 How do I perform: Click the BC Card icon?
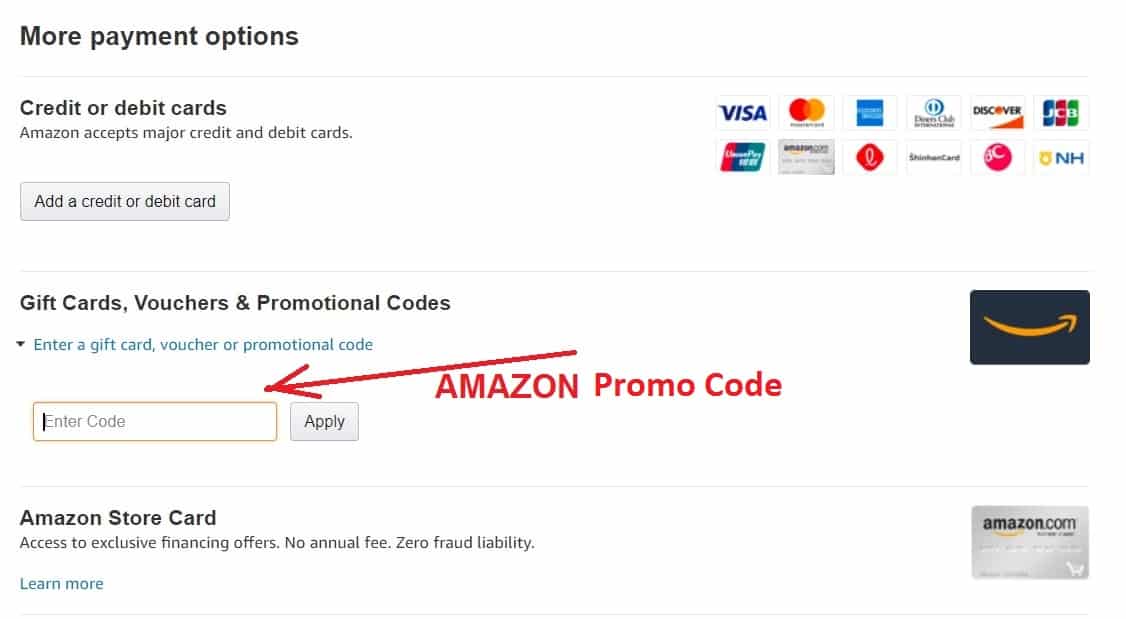(x=998, y=157)
